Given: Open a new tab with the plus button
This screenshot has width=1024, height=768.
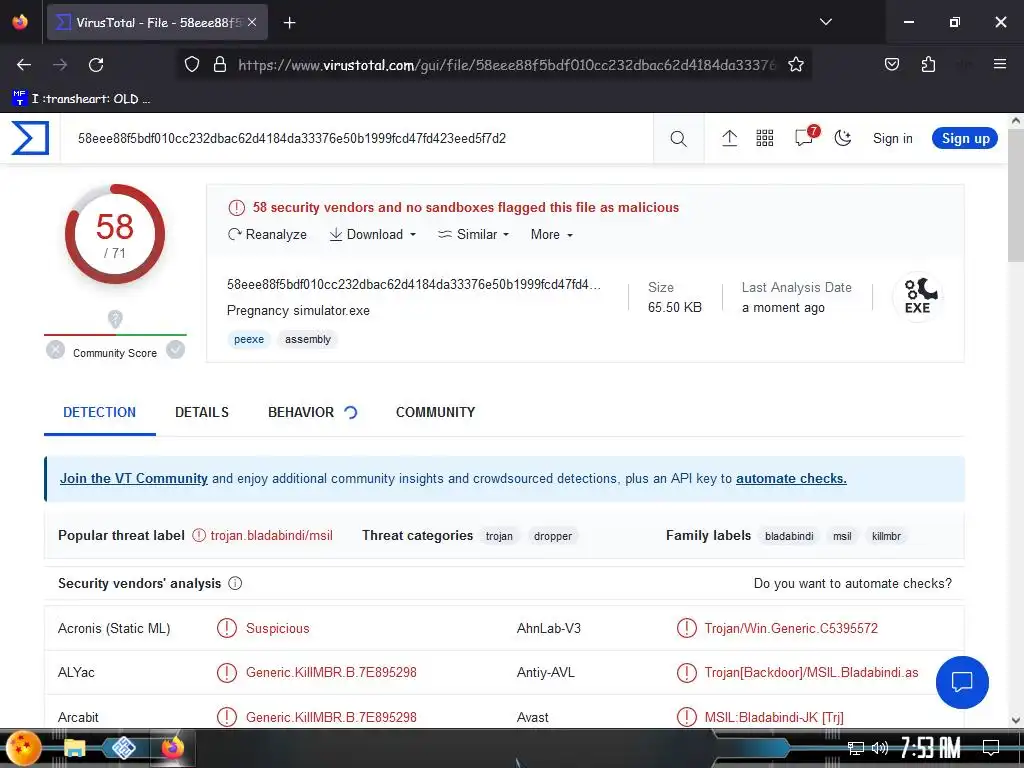Looking at the screenshot, I should [289, 23].
